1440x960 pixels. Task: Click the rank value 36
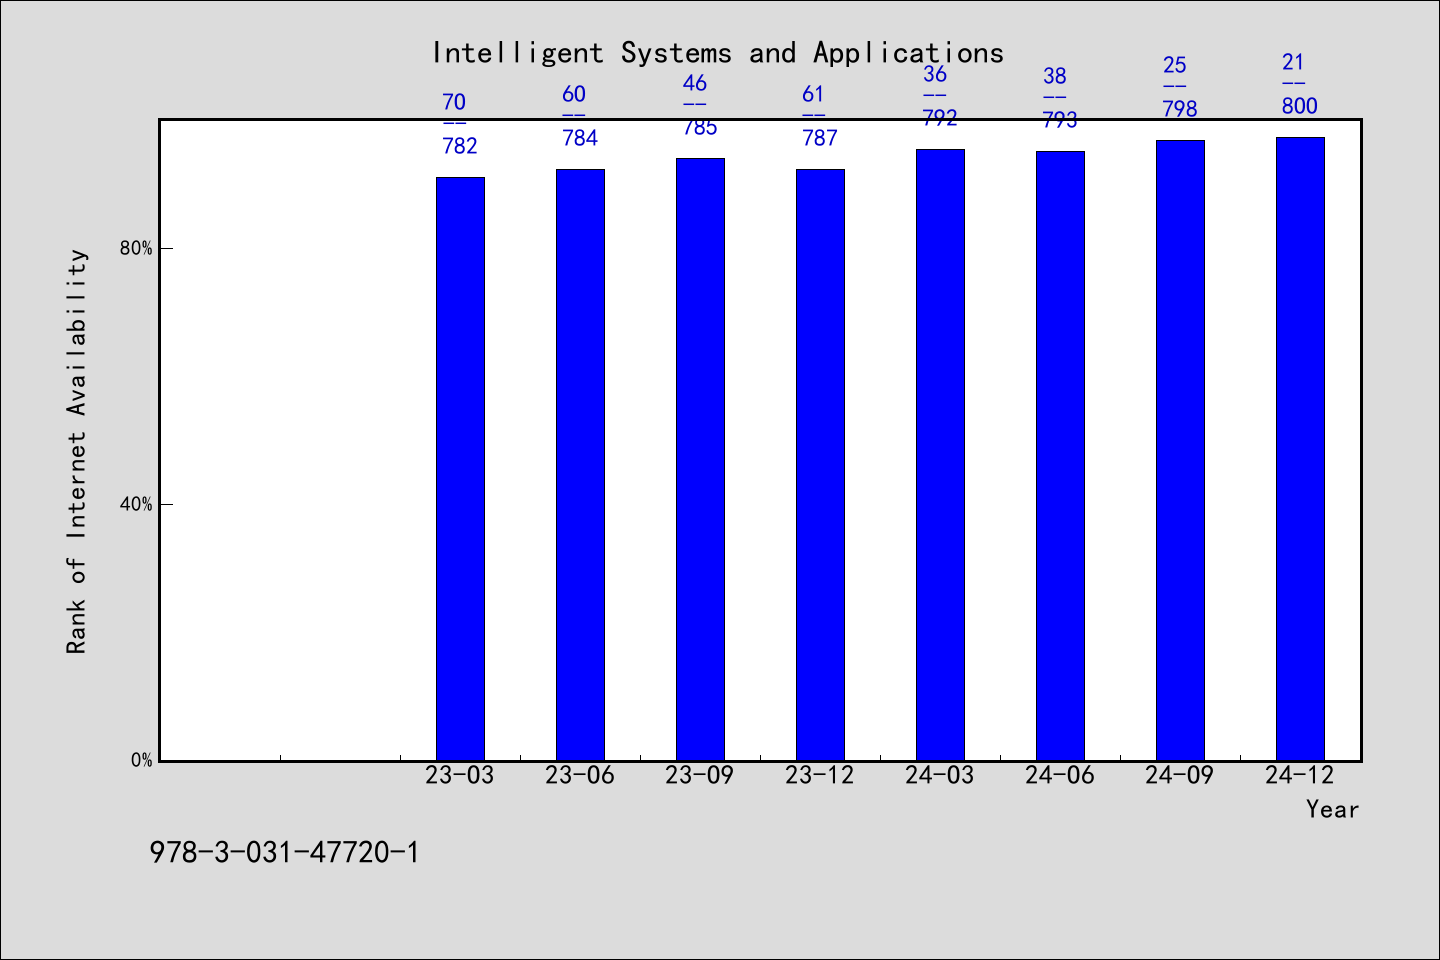pos(934,74)
